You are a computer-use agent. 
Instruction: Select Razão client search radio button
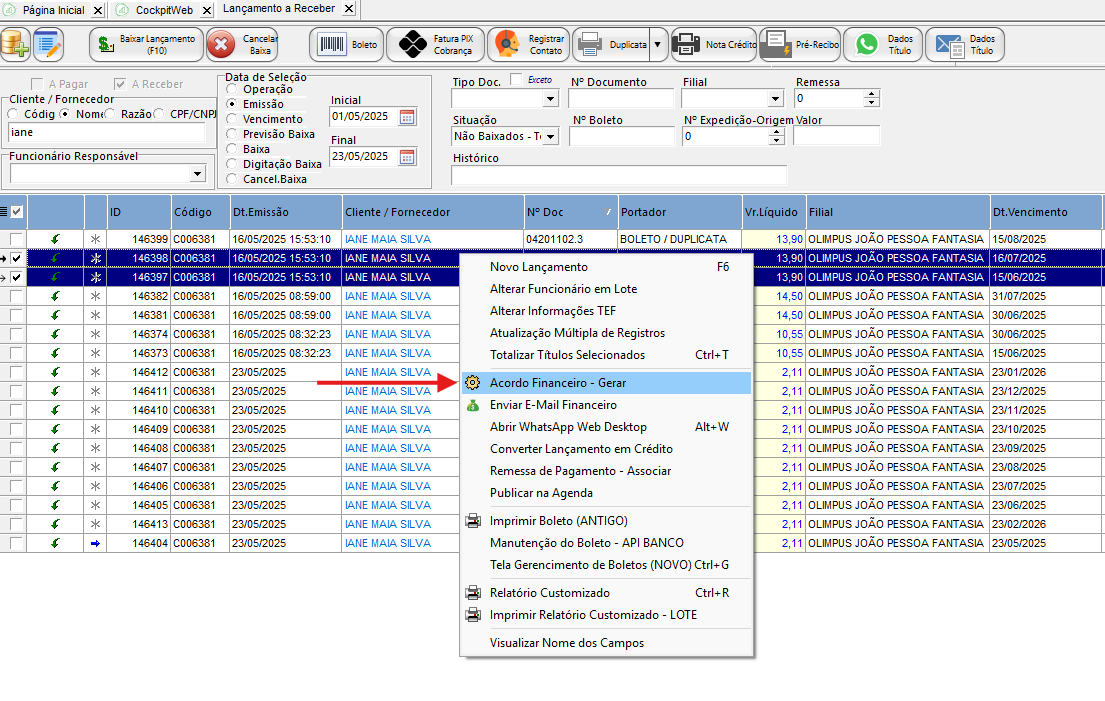[x=110, y=114]
